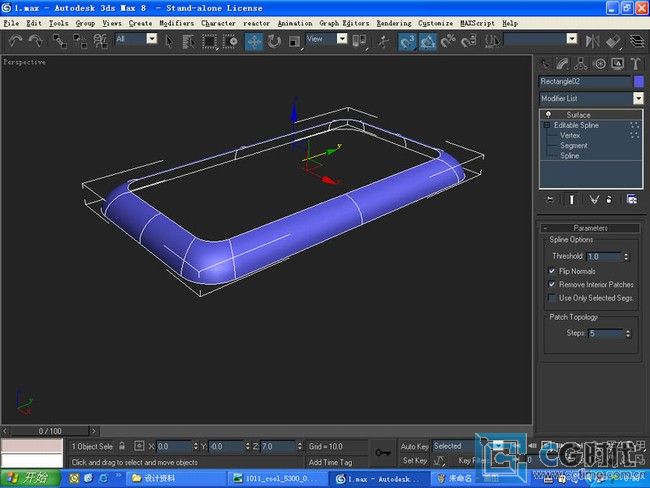The image size is (650, 488).
Task: Open Configure Modifier Sets icon
Action: pyautogui.click(x=632, y=200)
